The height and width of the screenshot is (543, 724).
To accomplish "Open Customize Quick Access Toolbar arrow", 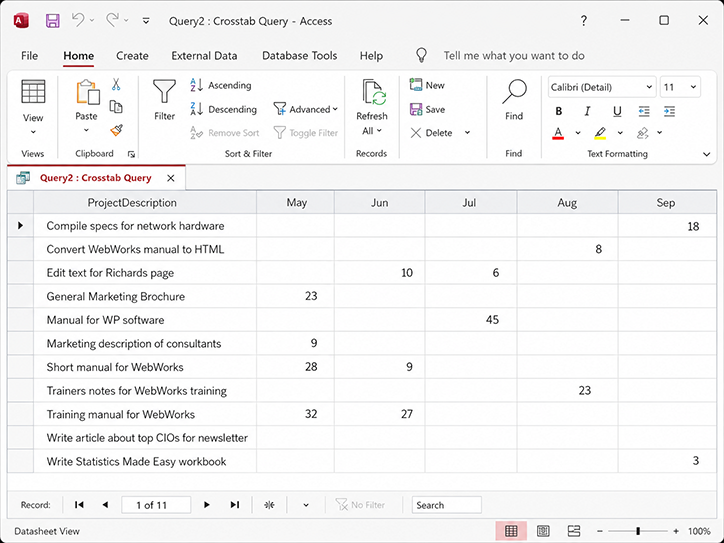I will (146, 21).
